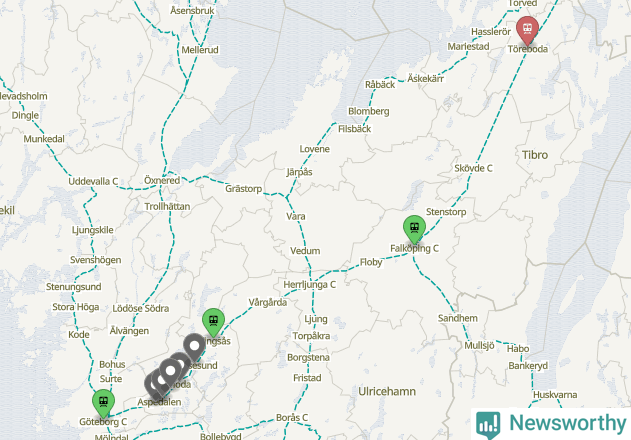This screenshot has width=631, height=440.
Task: Select the gray pin nearest Alingsås
Action: [x=194, y=347]
